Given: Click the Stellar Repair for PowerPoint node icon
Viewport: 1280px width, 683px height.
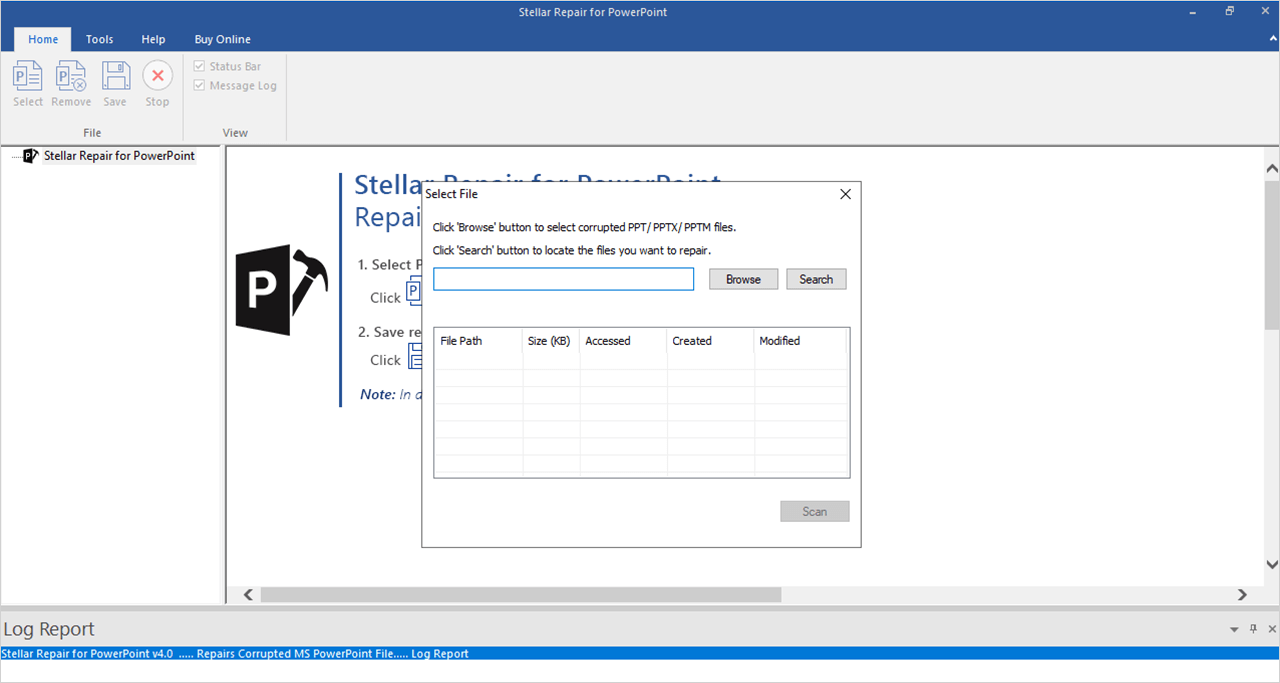Looking at the screenshot, I should [x=30, y=155].
